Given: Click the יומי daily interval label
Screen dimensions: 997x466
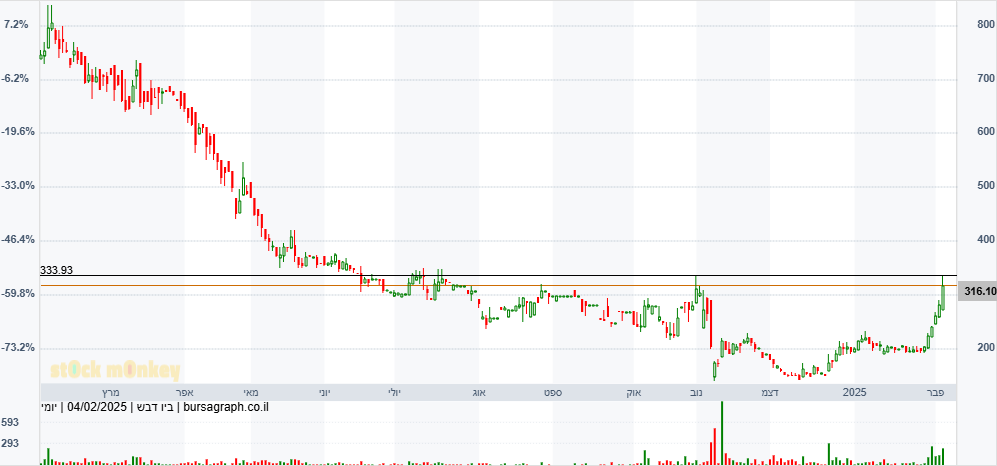Looking at the screenshot, I should [50, 408].
